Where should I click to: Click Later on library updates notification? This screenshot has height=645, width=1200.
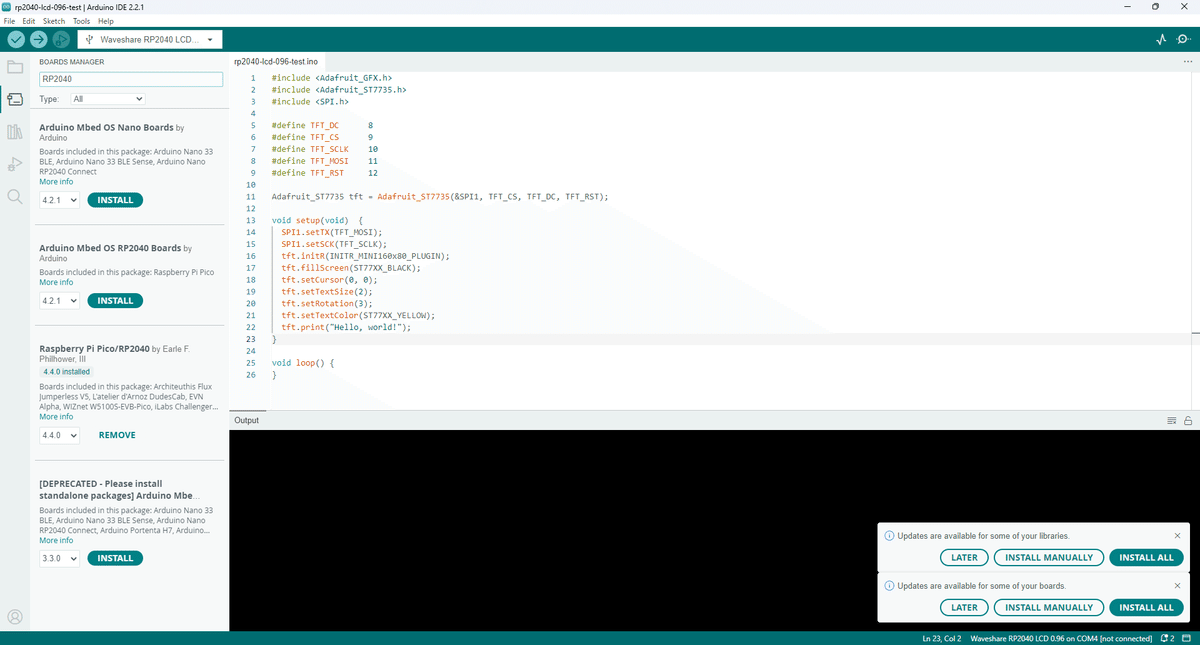964,557
